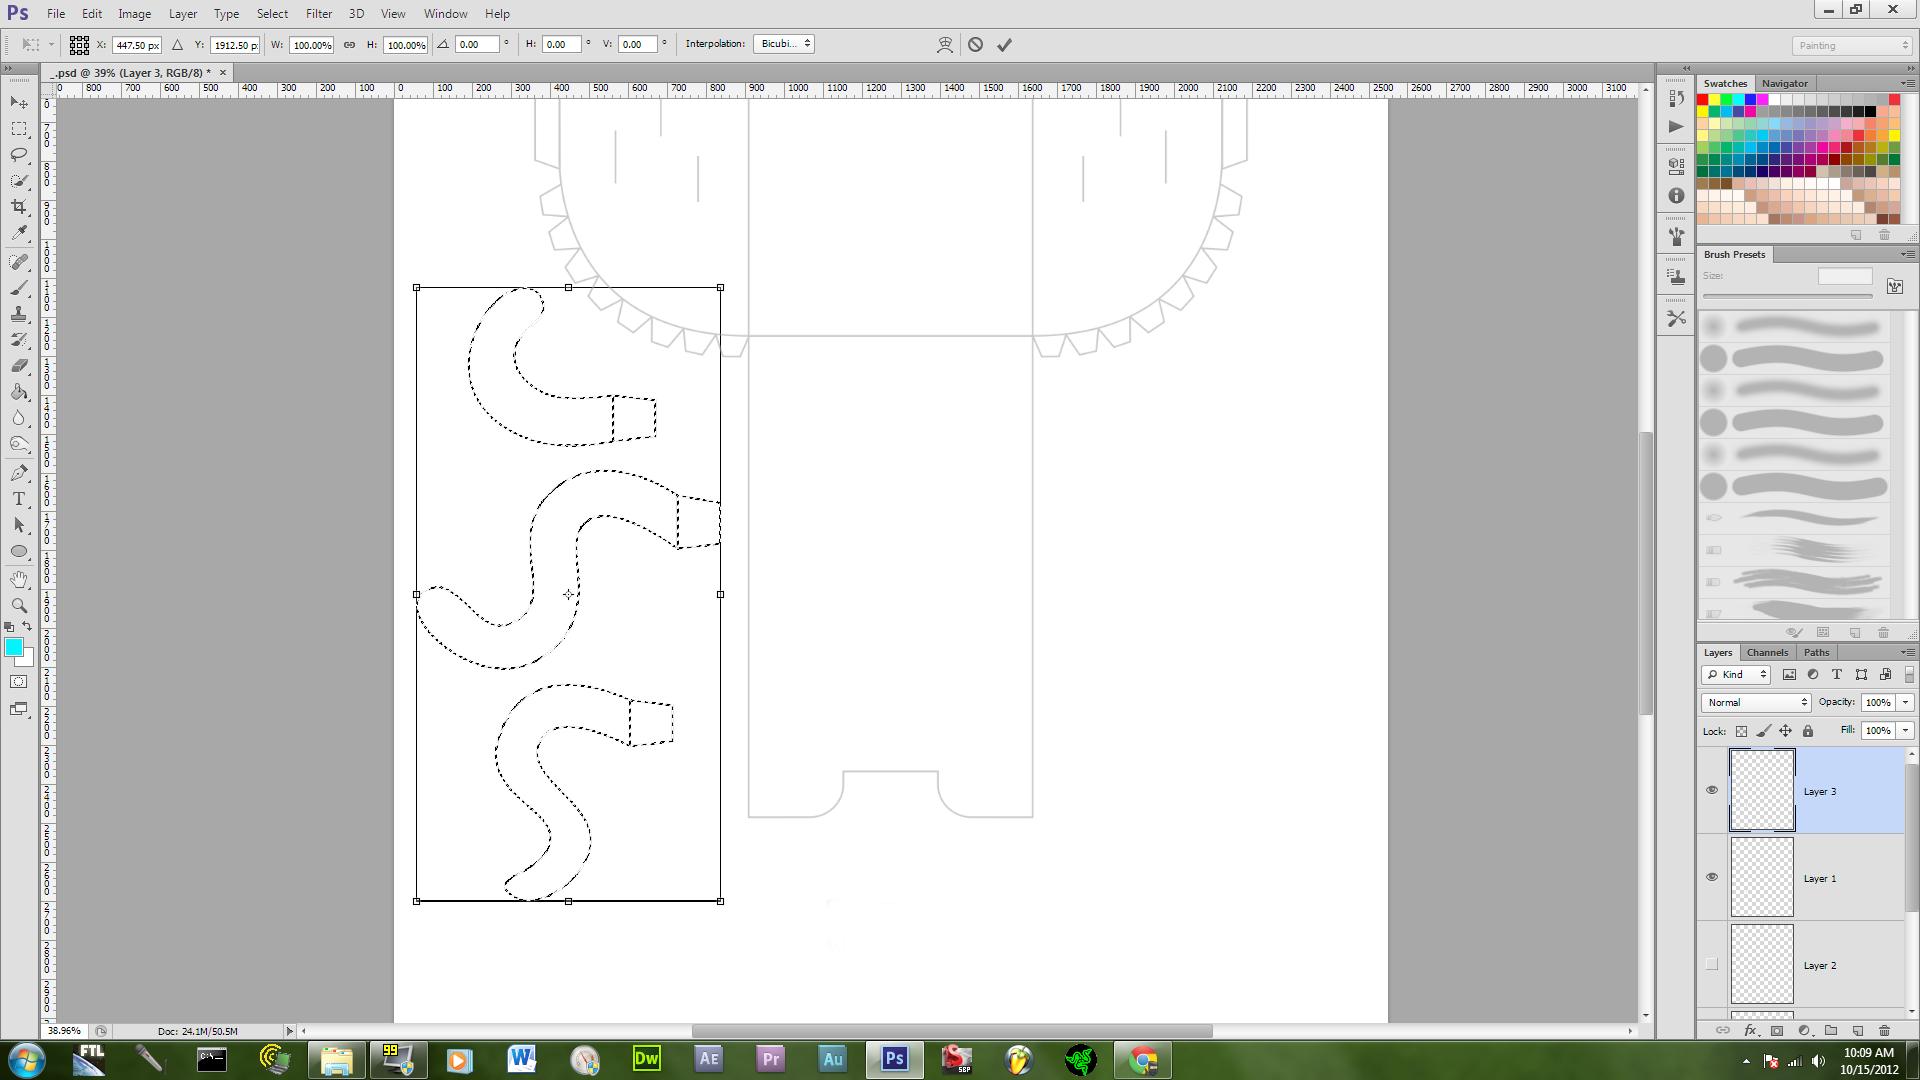
Task: Switch to the Navigator tab
Action: point(1784,83)
